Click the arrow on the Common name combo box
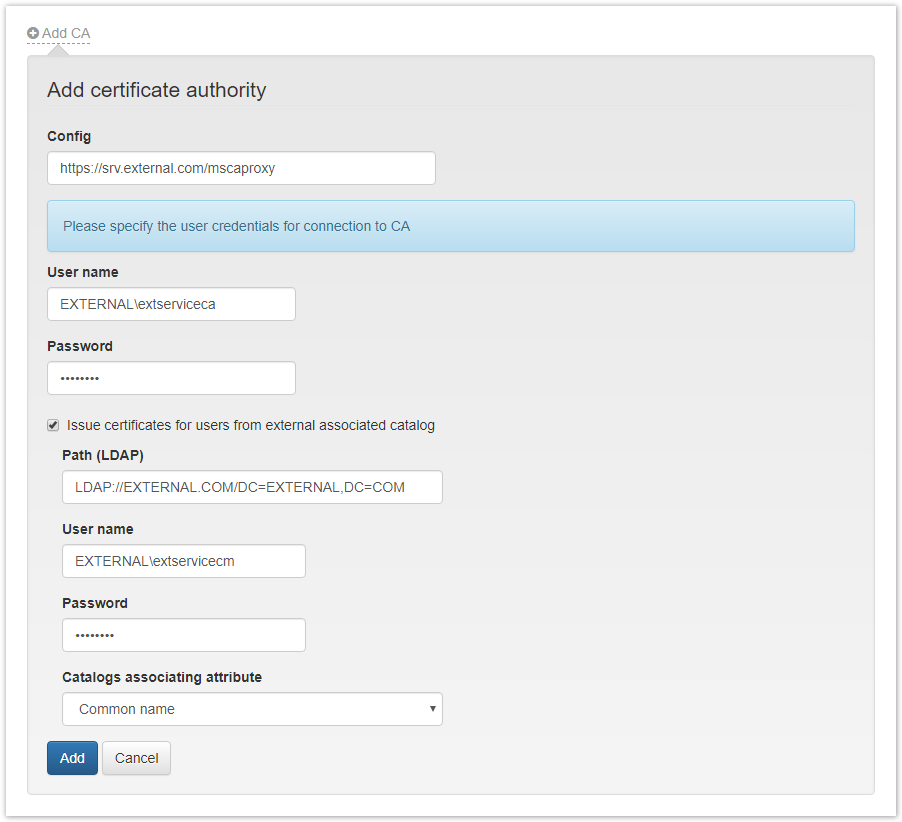The width and height of the screenshot is (902, 822). (x=432, y=709)
